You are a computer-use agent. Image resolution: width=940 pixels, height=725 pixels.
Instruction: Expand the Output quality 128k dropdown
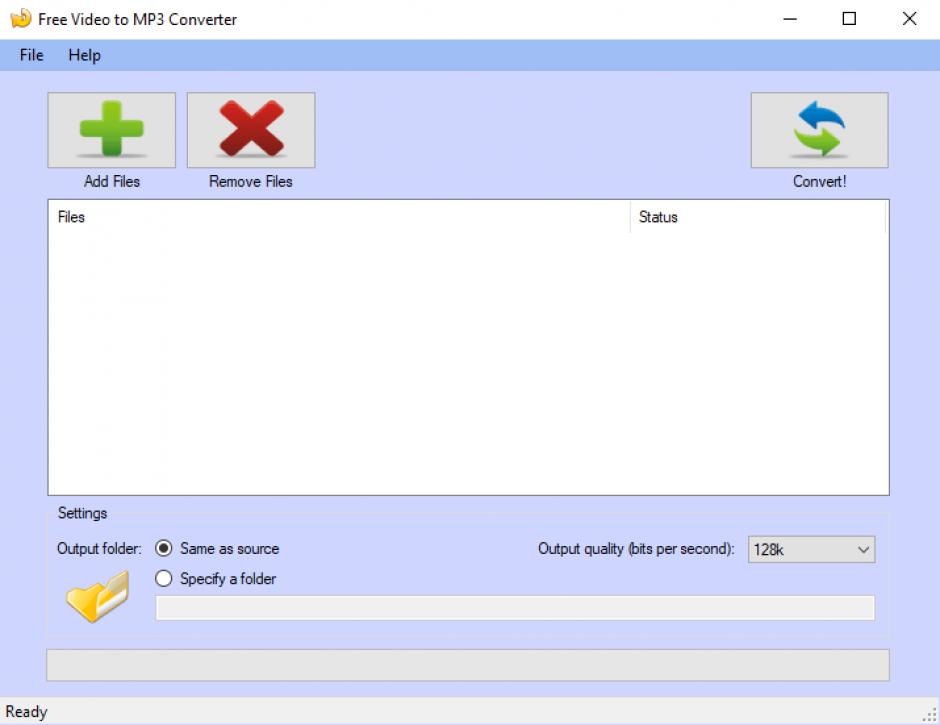811,549
